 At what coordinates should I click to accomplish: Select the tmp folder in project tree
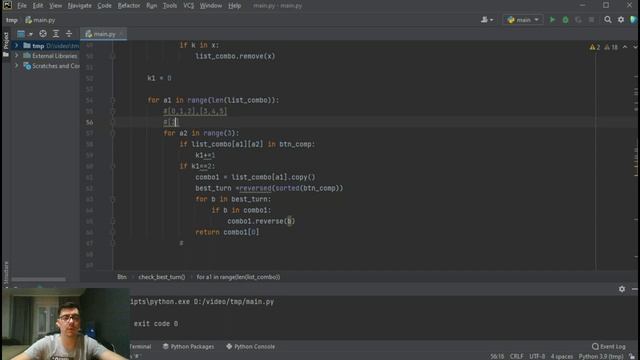(38, 46)
